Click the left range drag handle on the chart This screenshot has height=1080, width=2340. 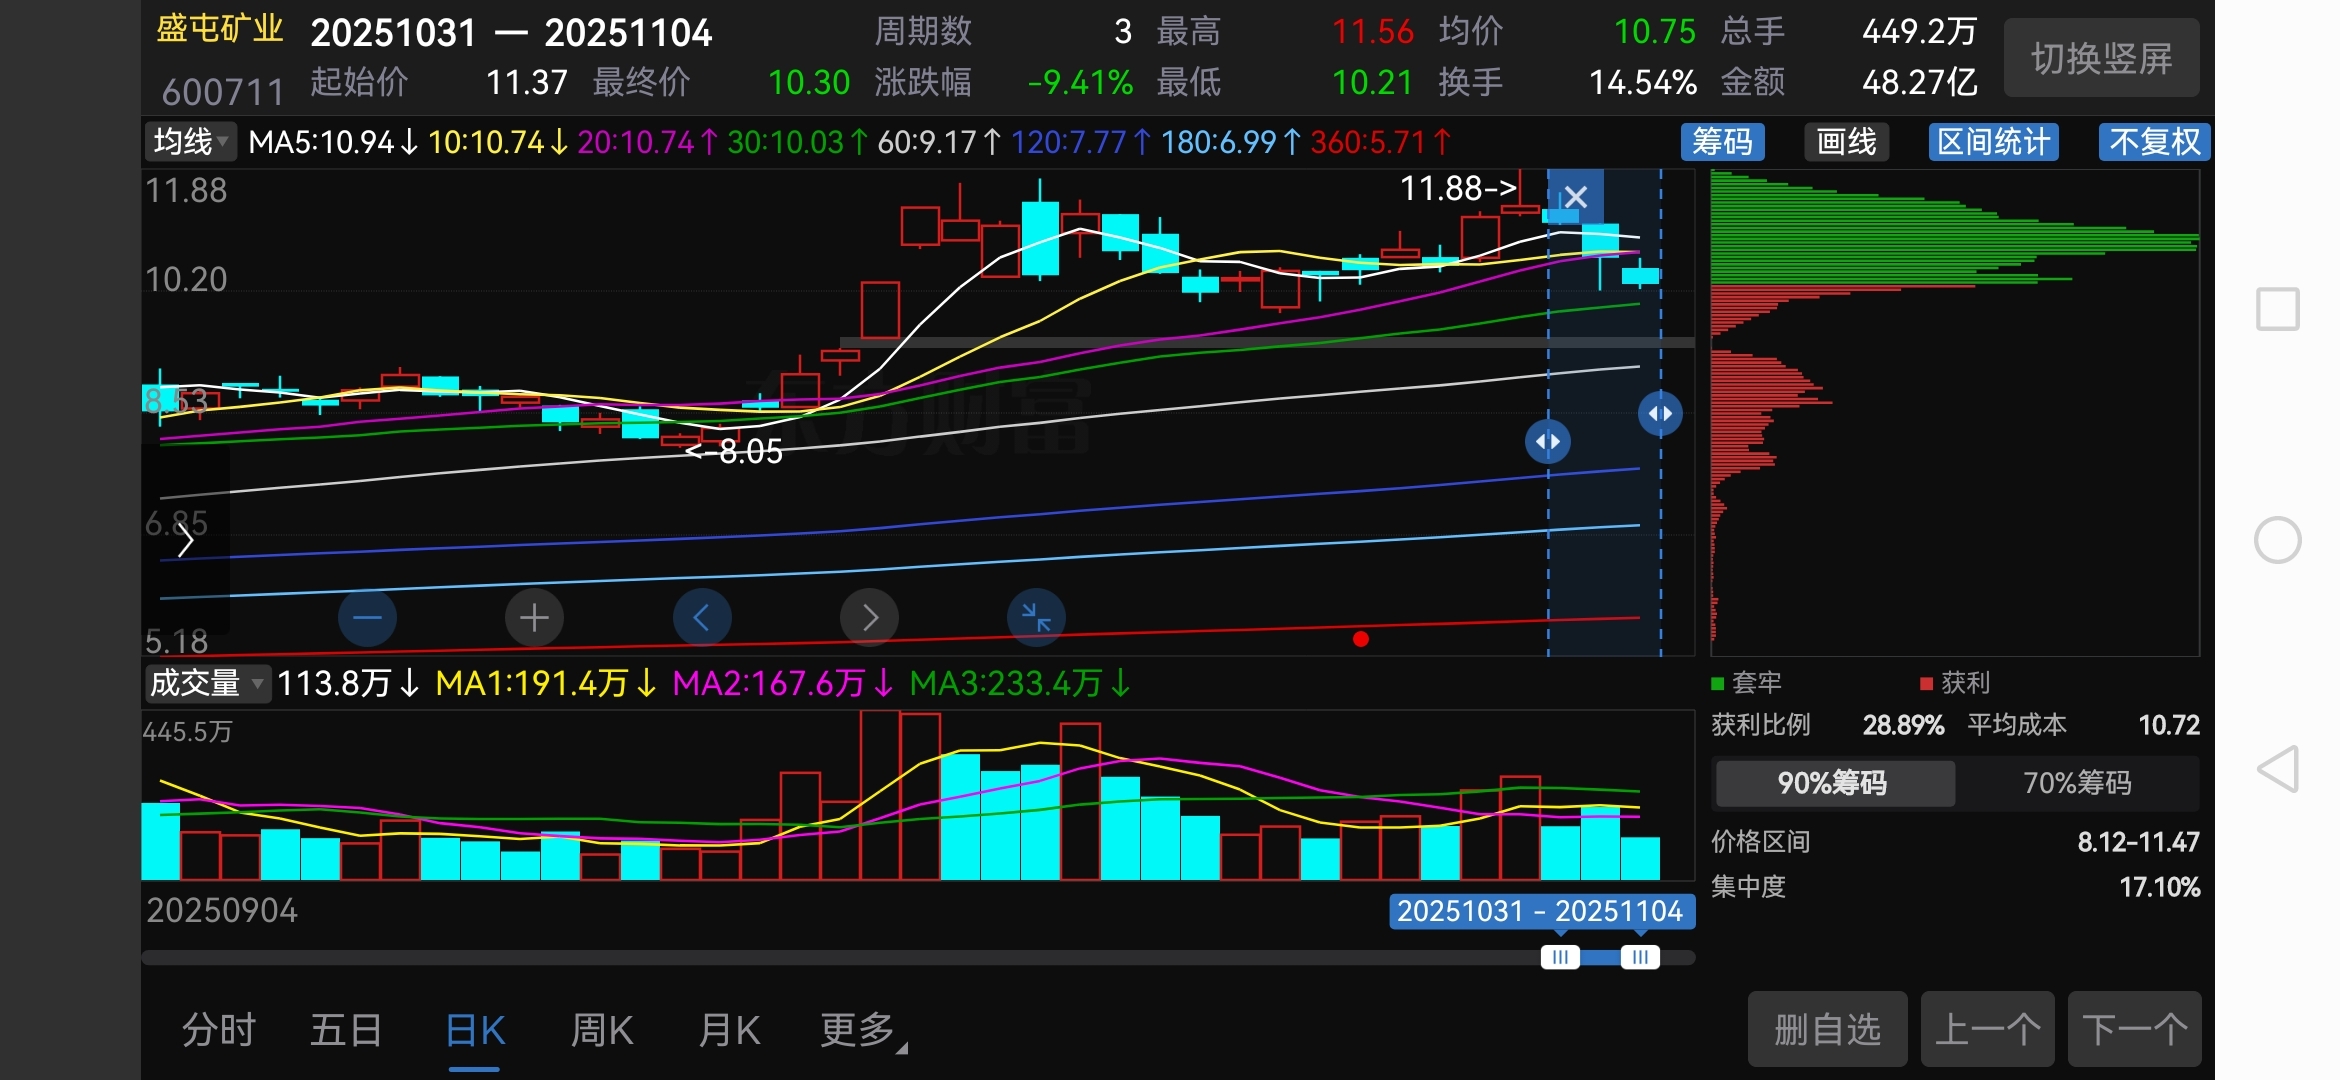click(x=1547, y=441)
